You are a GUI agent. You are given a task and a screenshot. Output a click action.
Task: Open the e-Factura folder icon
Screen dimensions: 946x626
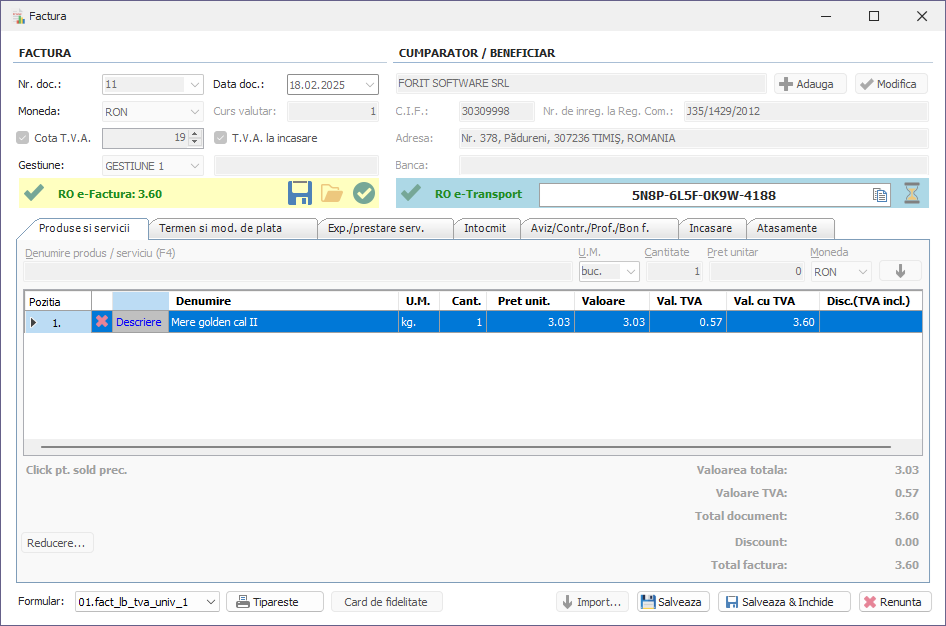(332, 193)
